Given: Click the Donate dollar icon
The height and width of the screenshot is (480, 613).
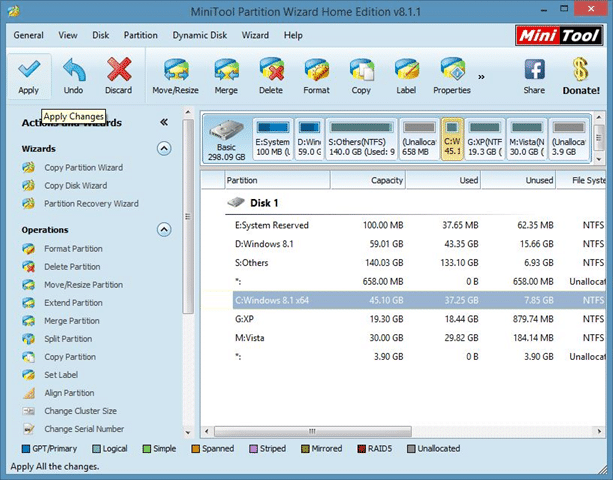Looking at the screenshot, I should point(581,70).
